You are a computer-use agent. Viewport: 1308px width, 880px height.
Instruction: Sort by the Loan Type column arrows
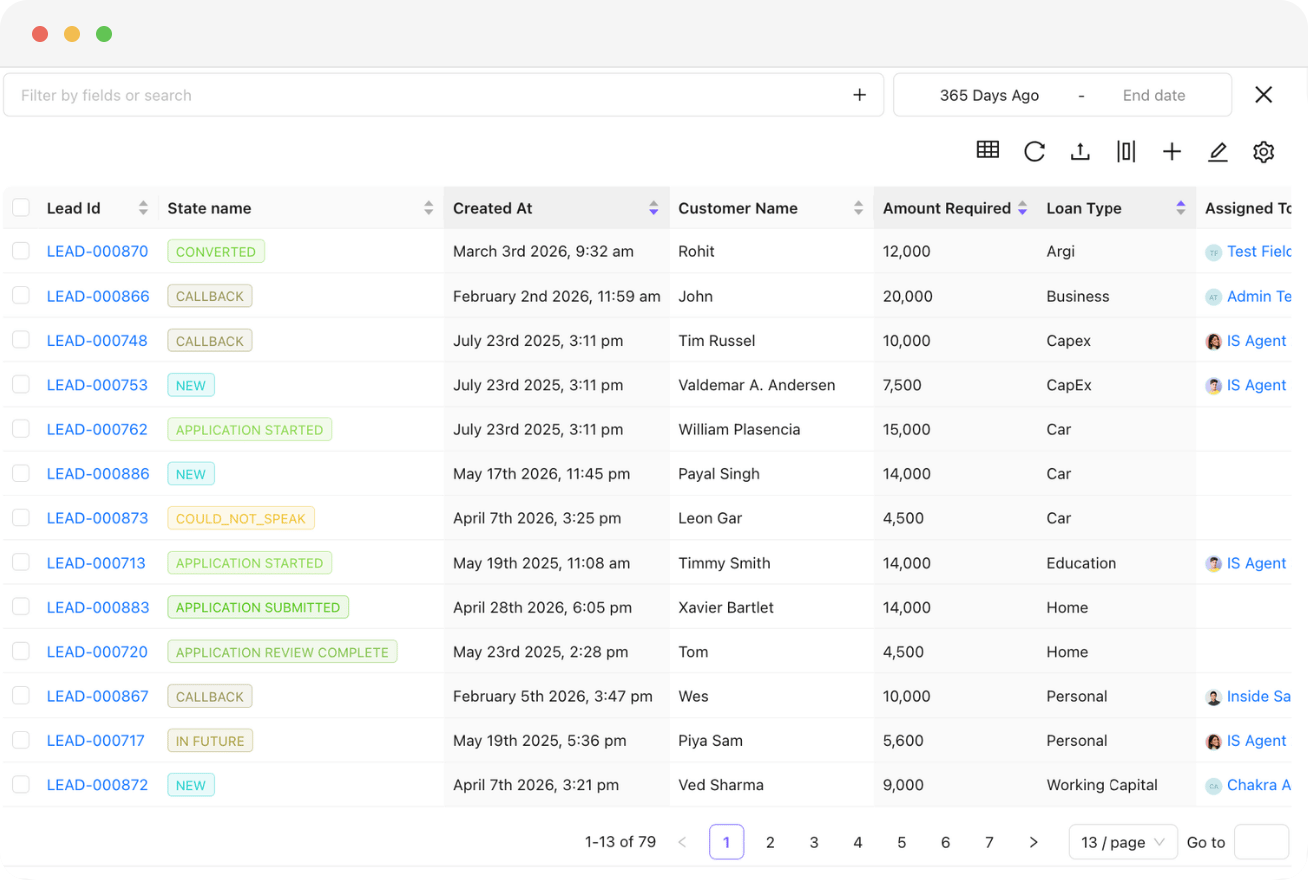click(1181, 208)
